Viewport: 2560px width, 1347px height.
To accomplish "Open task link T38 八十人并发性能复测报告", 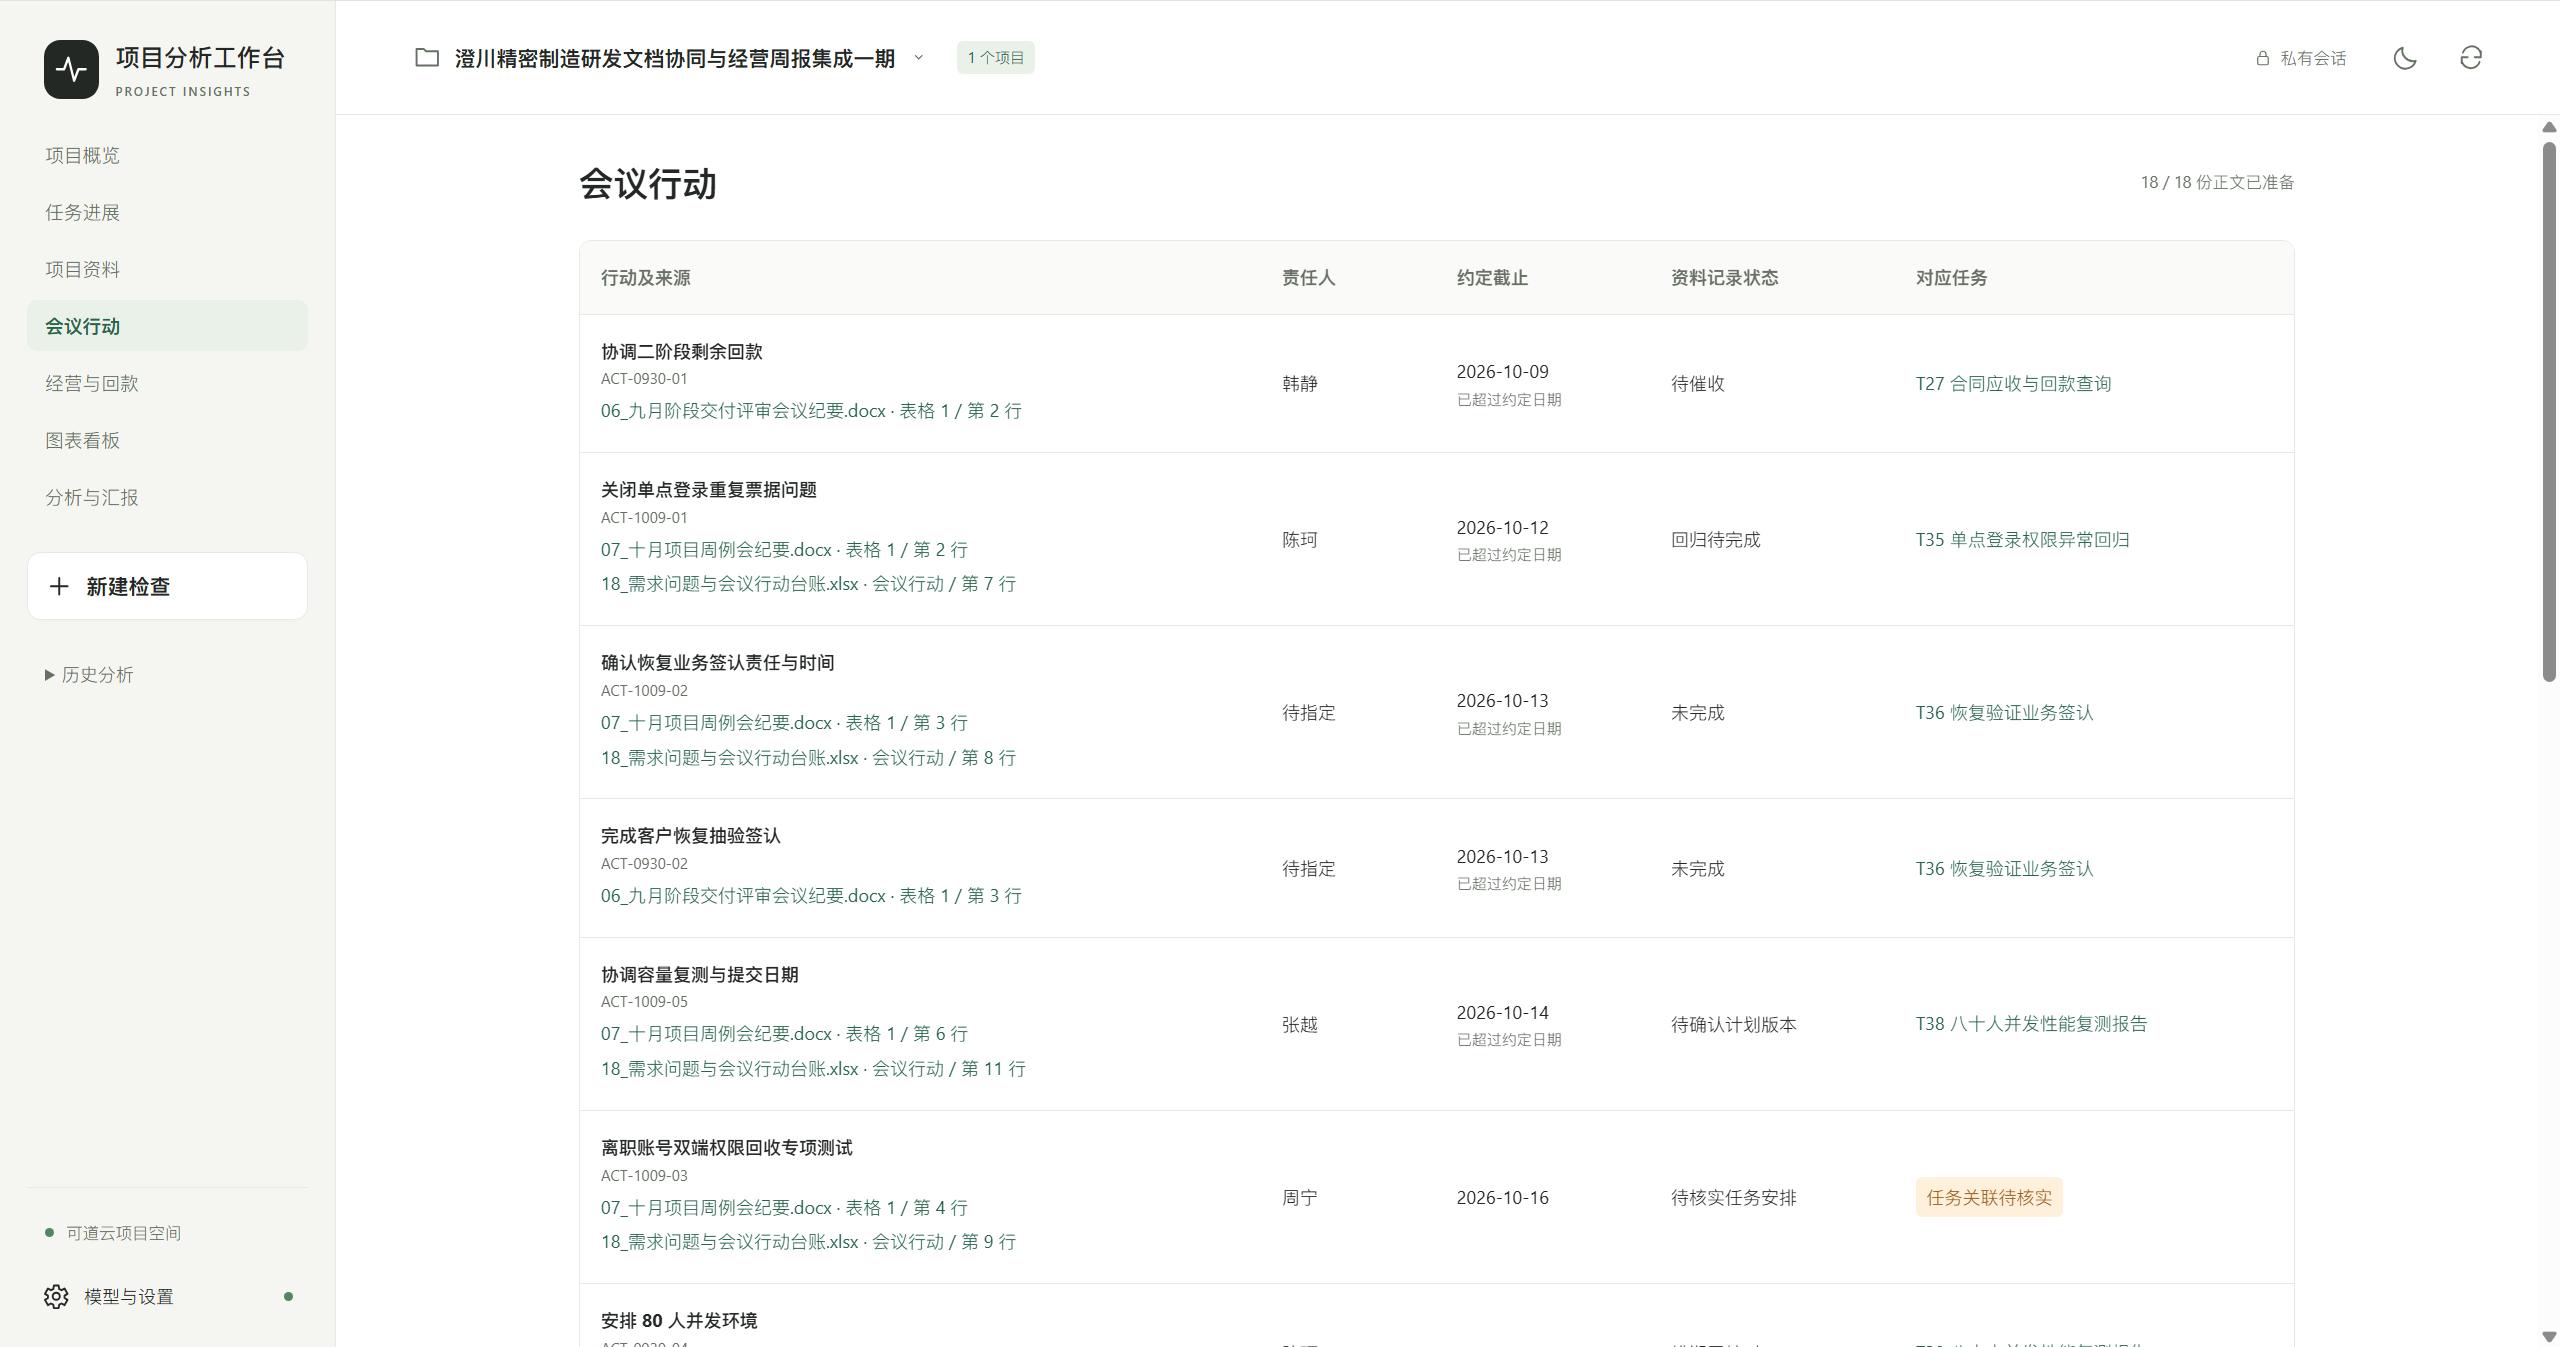I will pyautogui.click(x=2031, y=1023).
